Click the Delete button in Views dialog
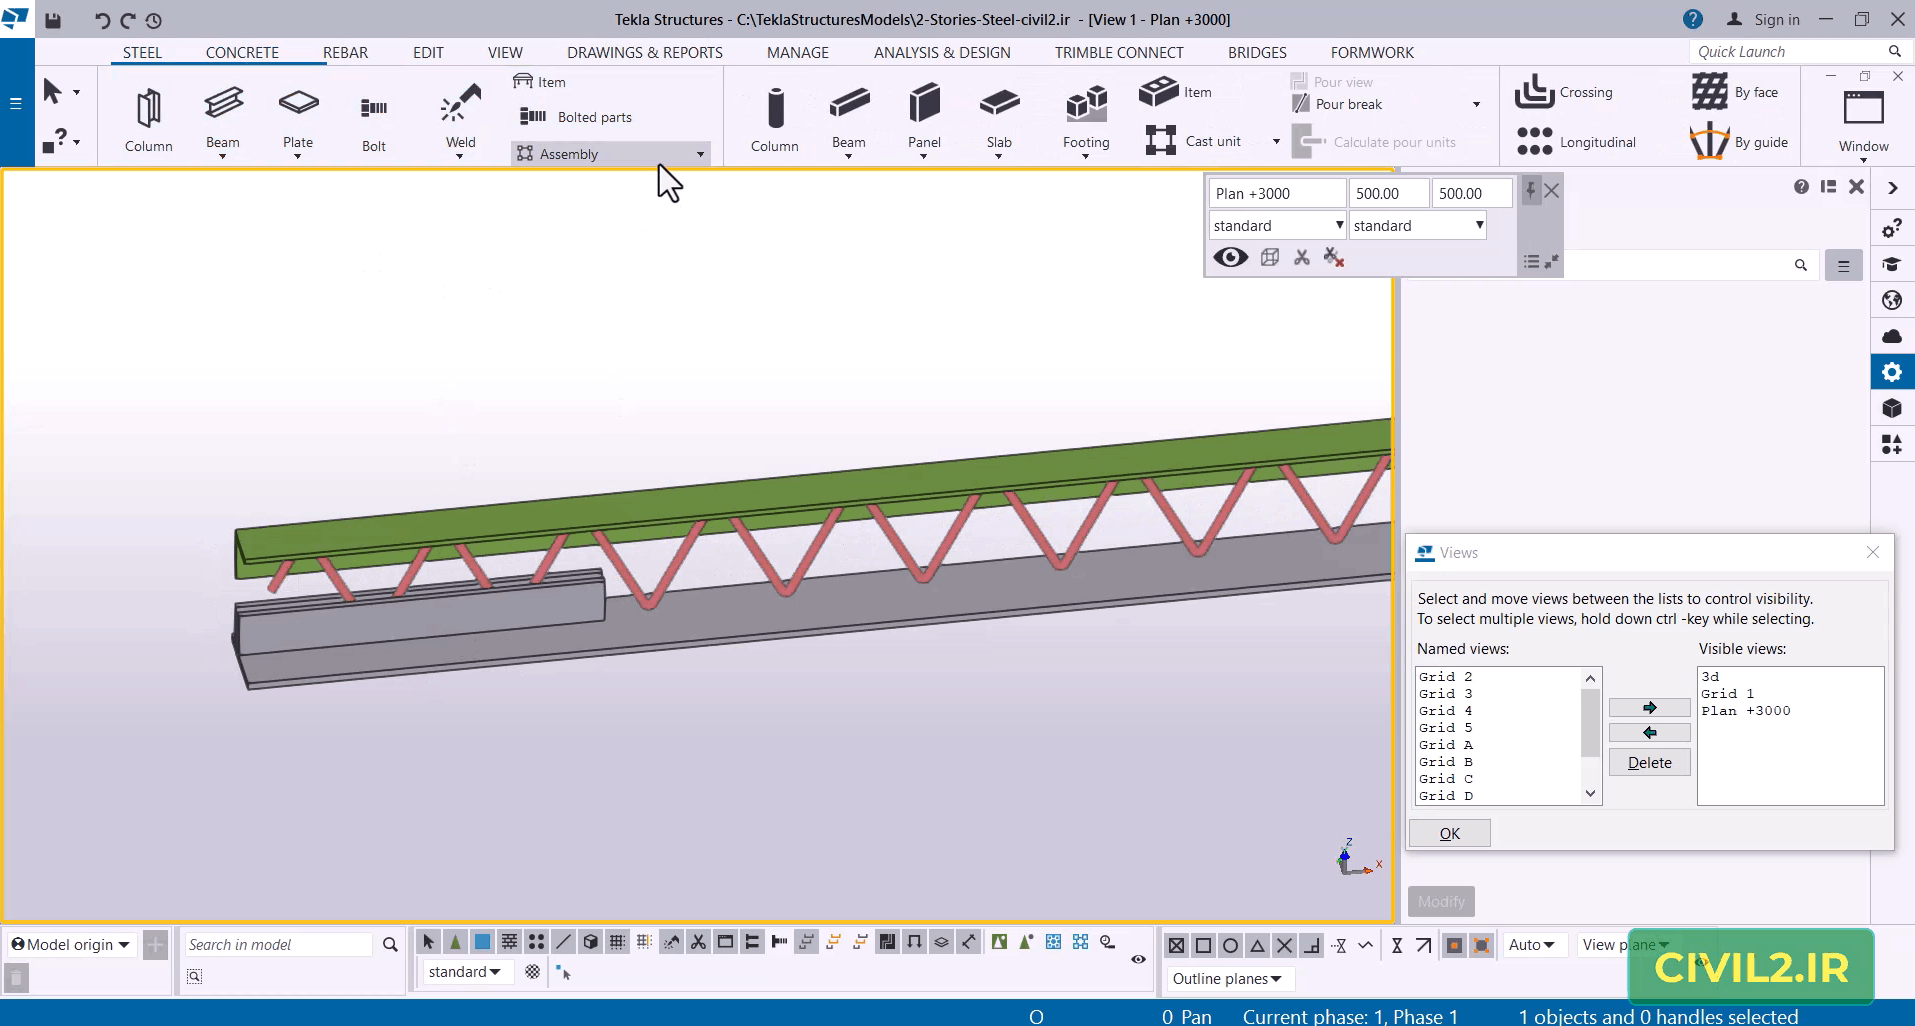The height and width of the screenshot is (1026, 1915). click(1649, 762)
